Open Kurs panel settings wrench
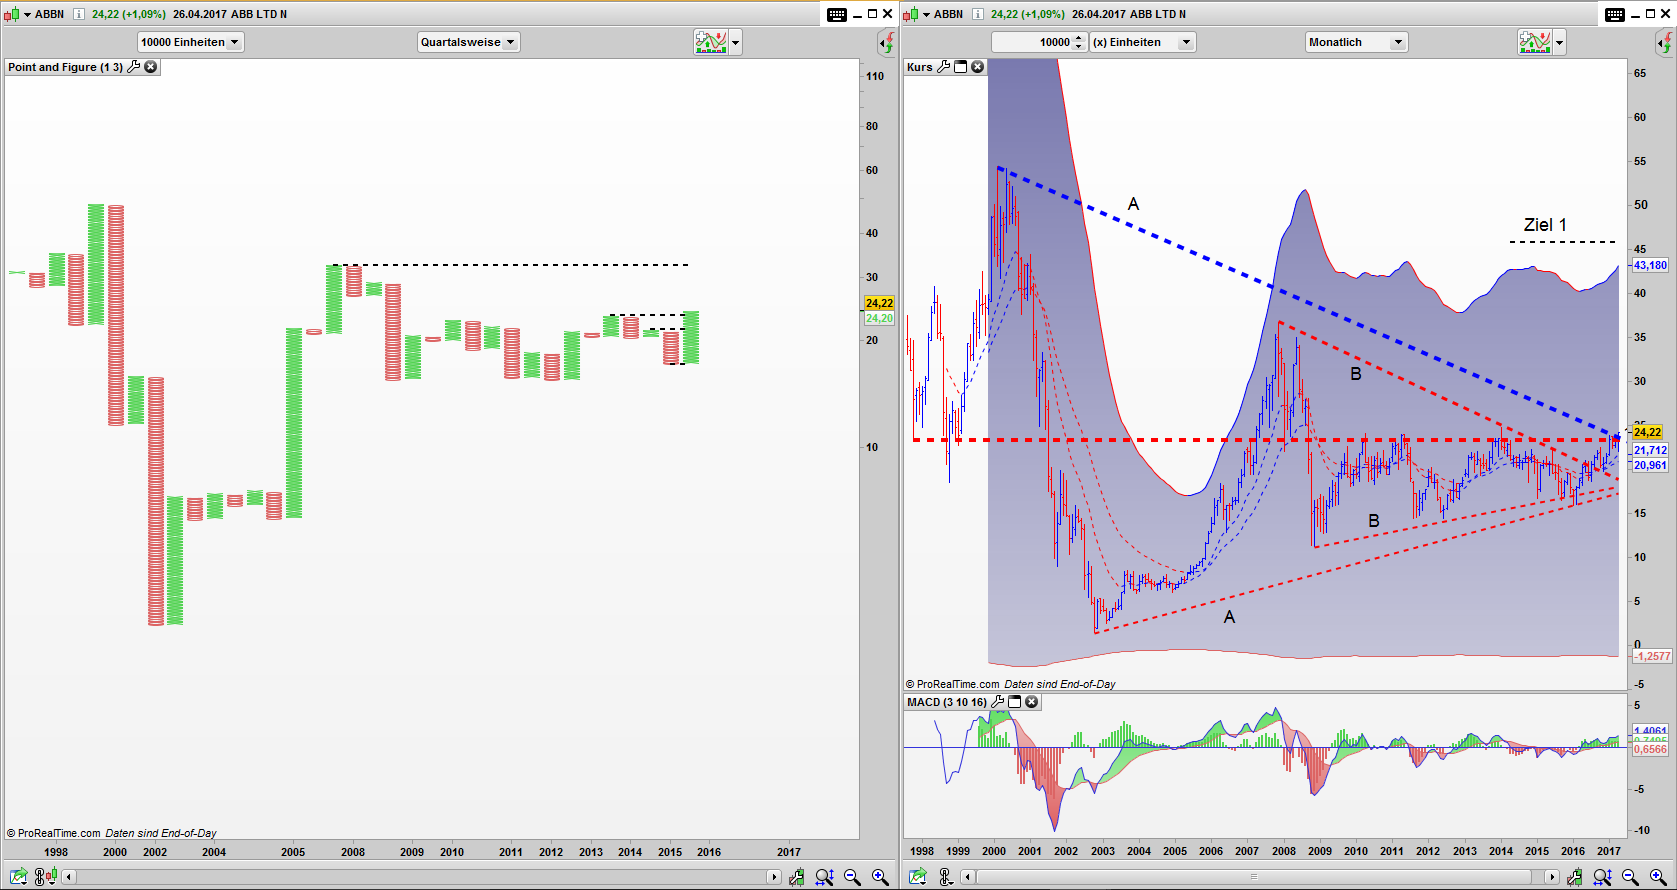 pos(943,67)
